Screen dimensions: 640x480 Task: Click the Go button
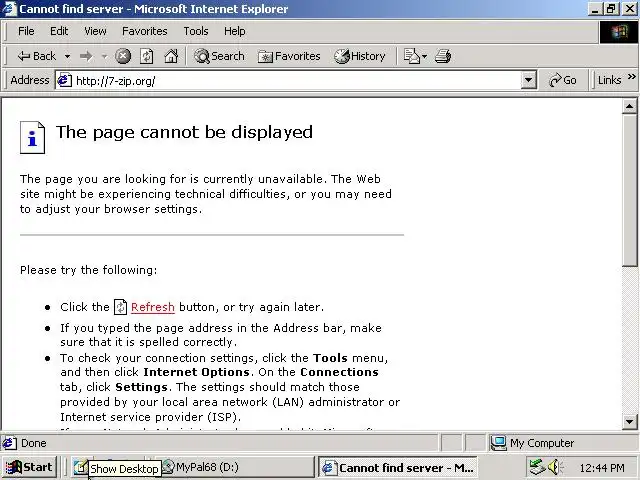click(562, 80)
